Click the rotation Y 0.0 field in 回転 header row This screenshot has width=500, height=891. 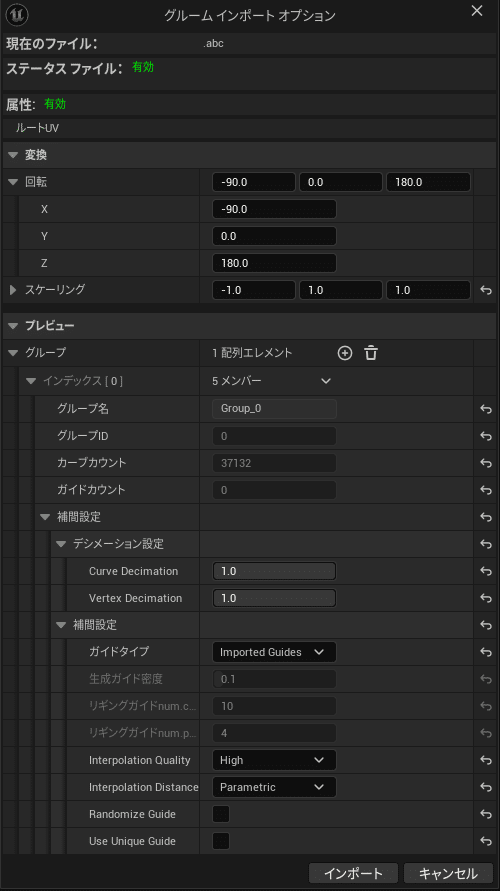click(341, 182)
